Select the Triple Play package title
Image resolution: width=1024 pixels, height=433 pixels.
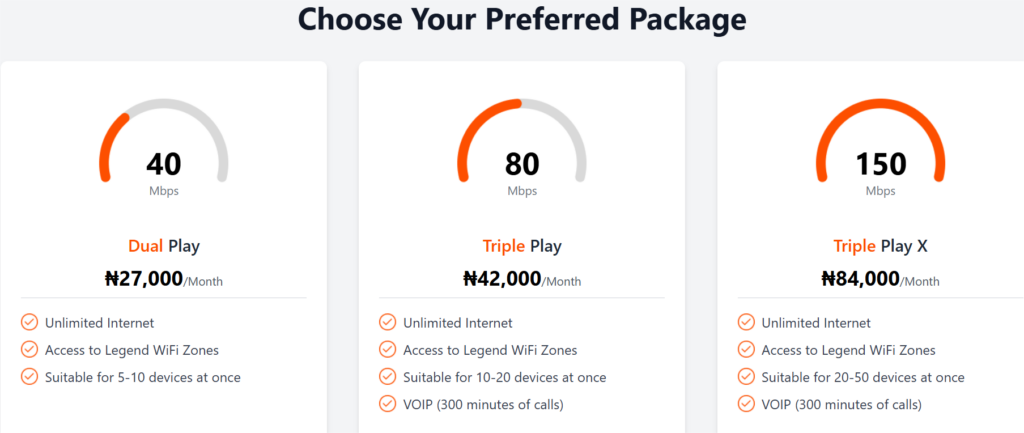click(522, 246)
